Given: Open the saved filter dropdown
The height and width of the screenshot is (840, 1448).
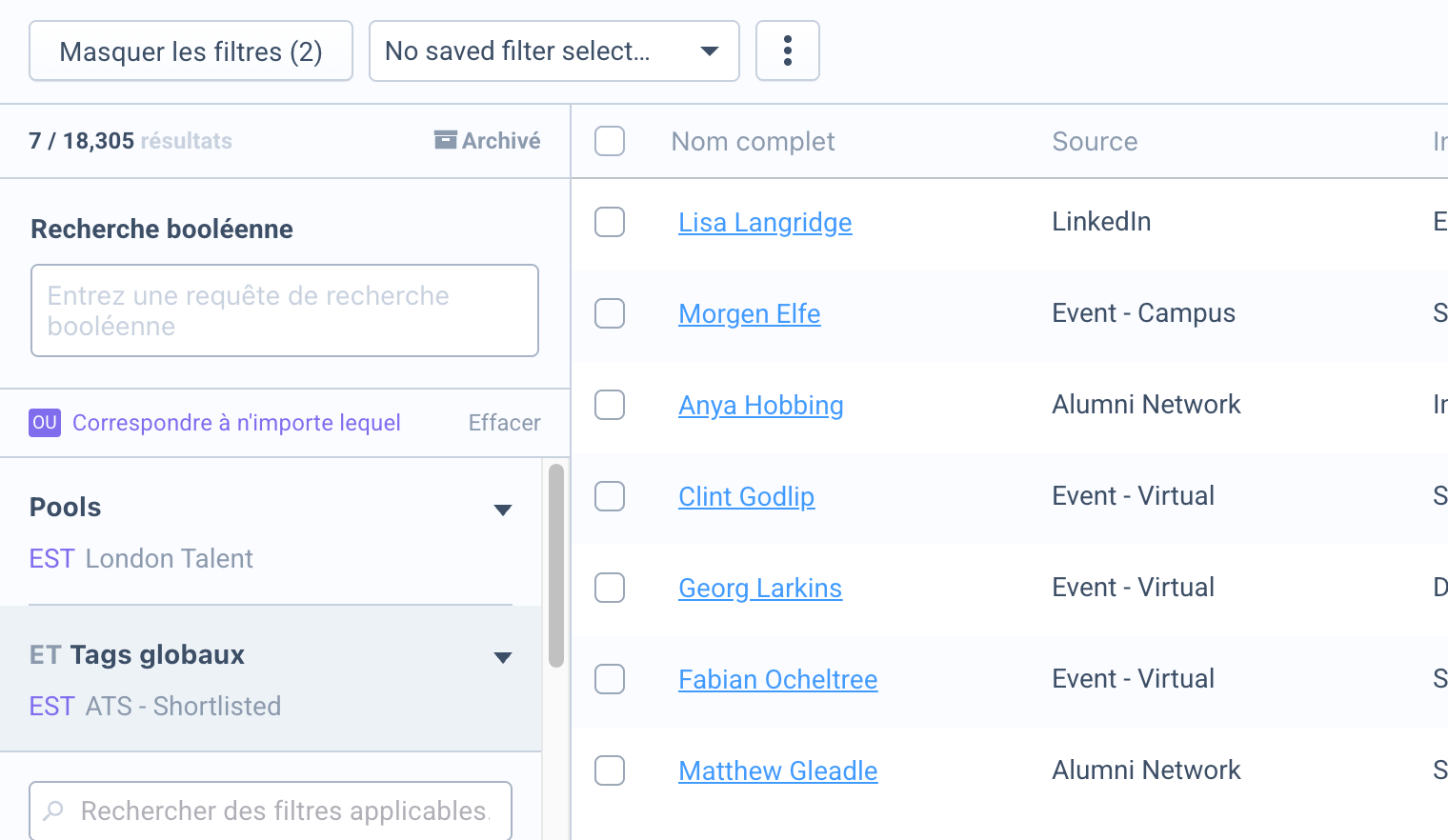Looking at the screenshot, I should (x=554, y=51).
